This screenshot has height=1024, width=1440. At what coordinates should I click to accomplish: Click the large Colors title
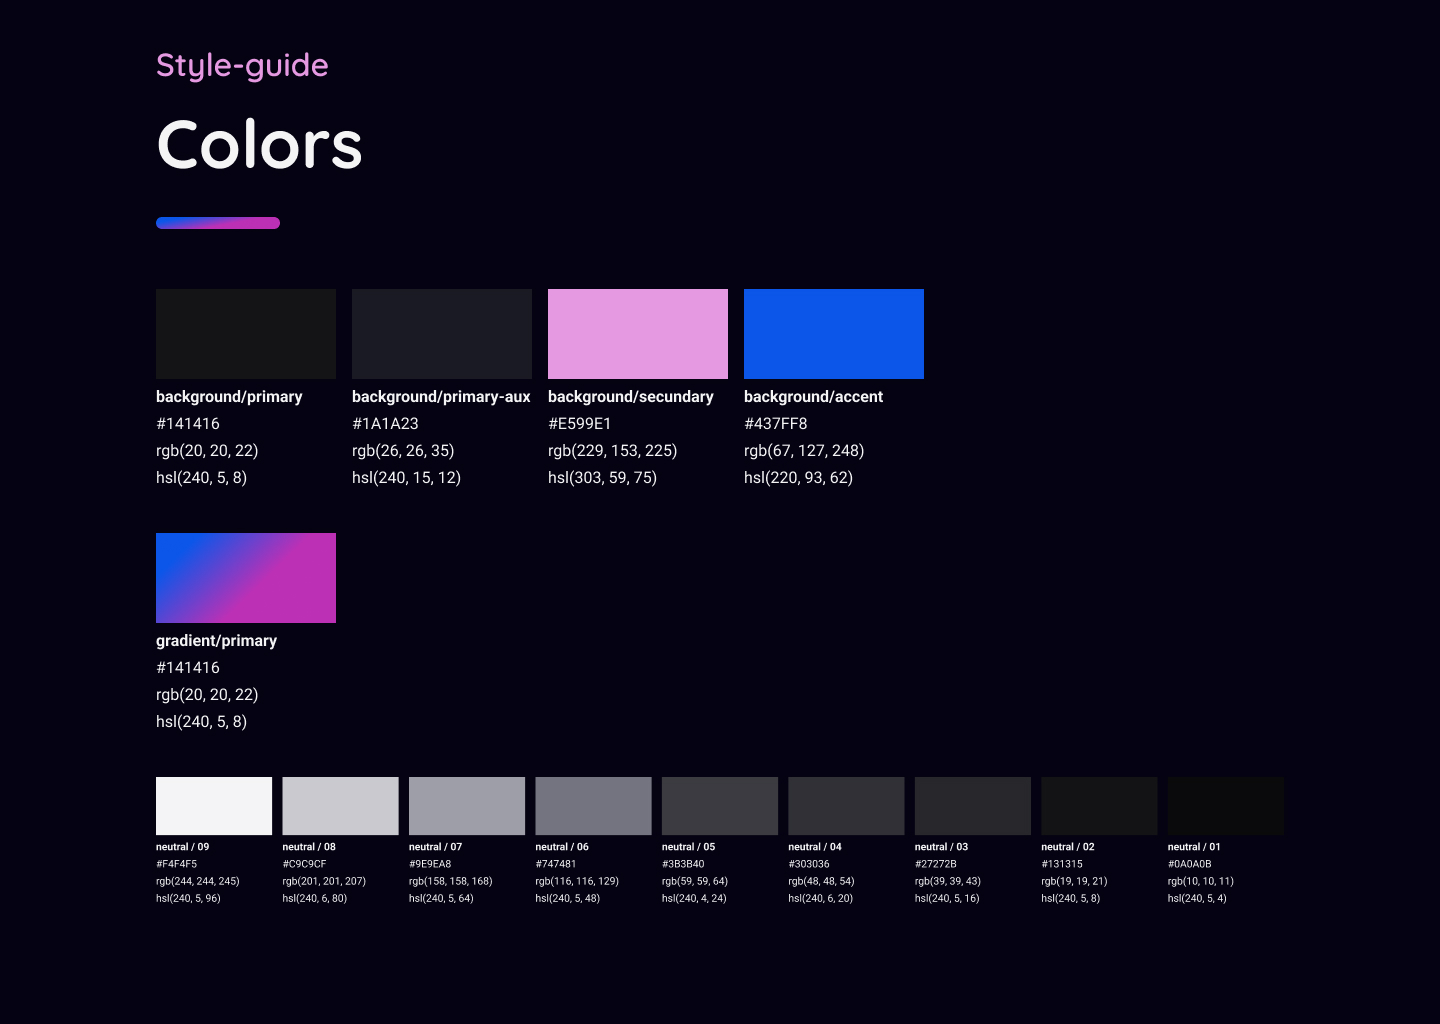point(259,144)
